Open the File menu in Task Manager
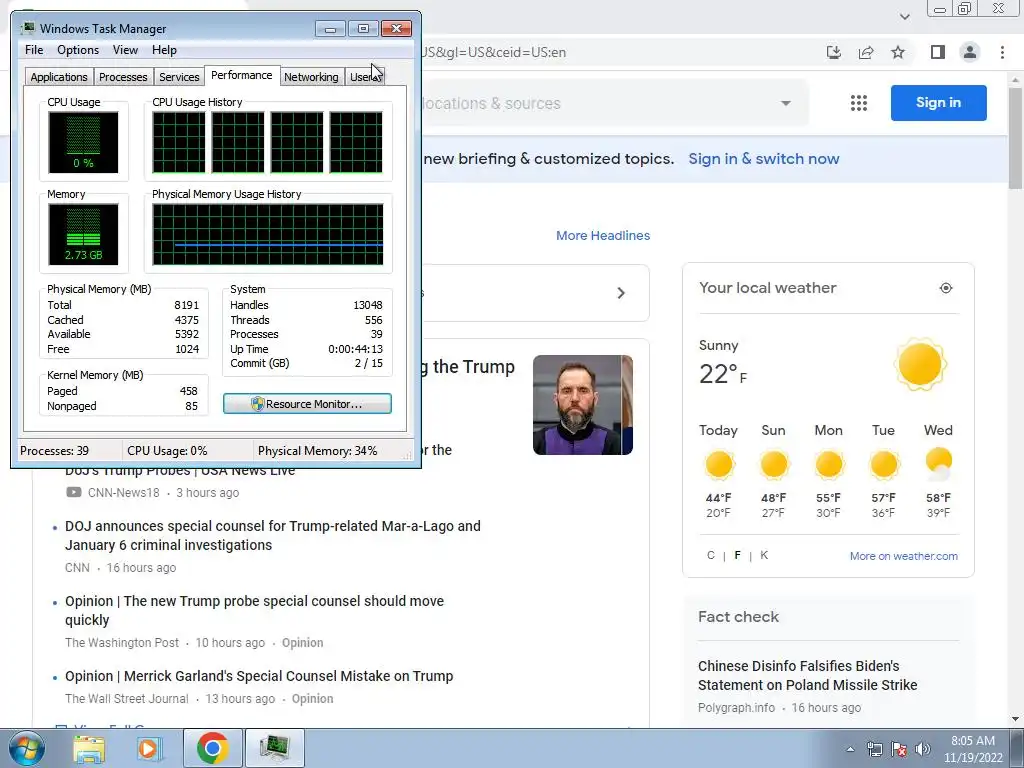The image size is (1024, 768). click(x=34, y=50)
